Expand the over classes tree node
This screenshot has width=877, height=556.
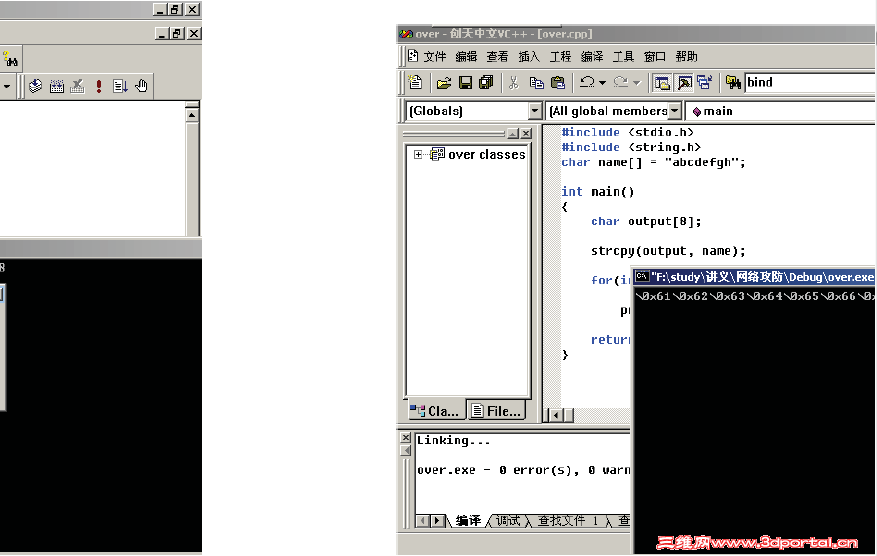pos(418,154)
